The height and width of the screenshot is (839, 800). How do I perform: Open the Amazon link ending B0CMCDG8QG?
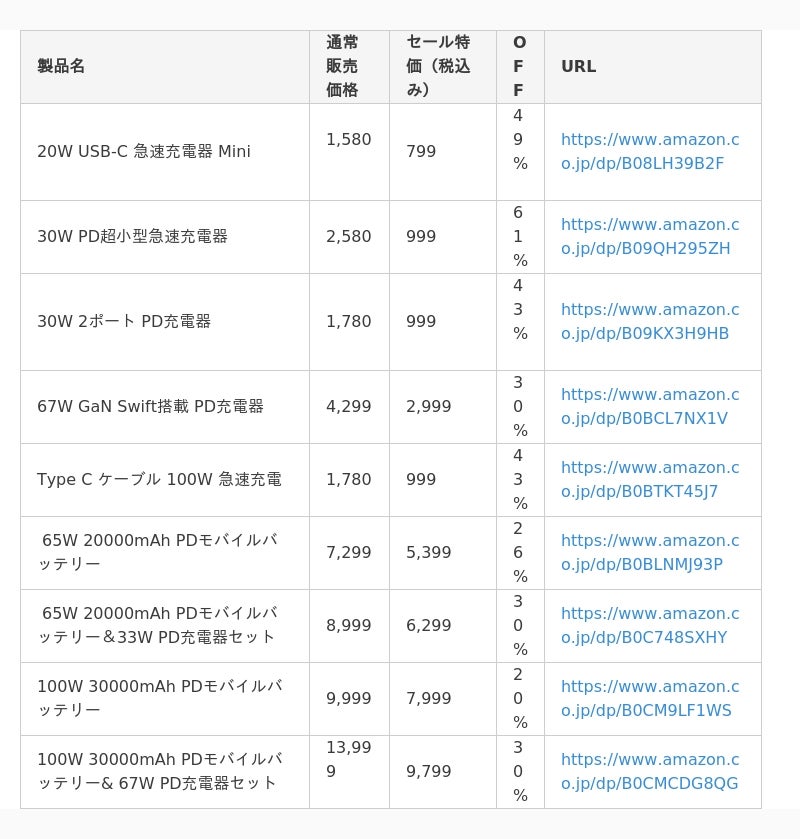click(x=650, y=772)
